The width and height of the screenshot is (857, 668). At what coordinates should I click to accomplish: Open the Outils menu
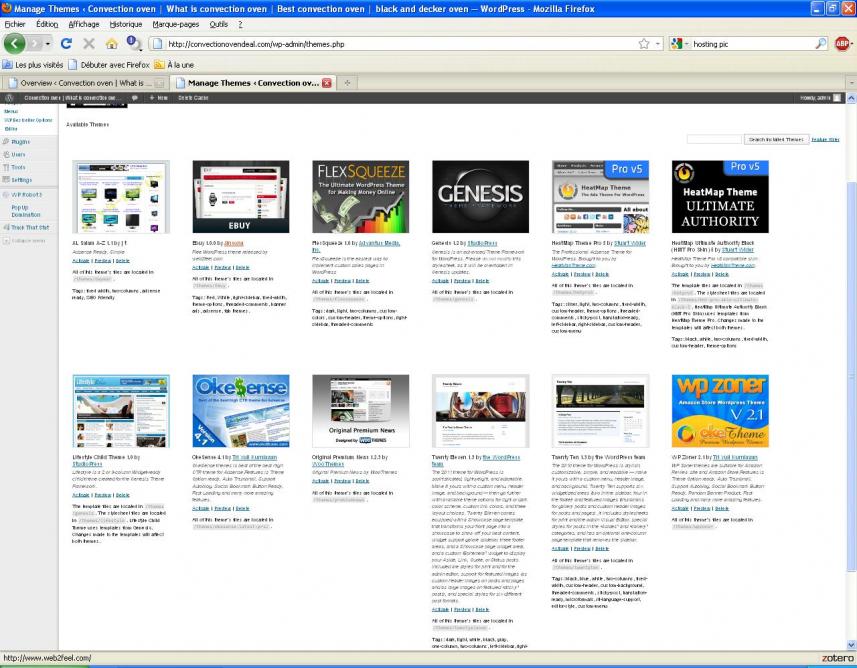click(219, 24)
